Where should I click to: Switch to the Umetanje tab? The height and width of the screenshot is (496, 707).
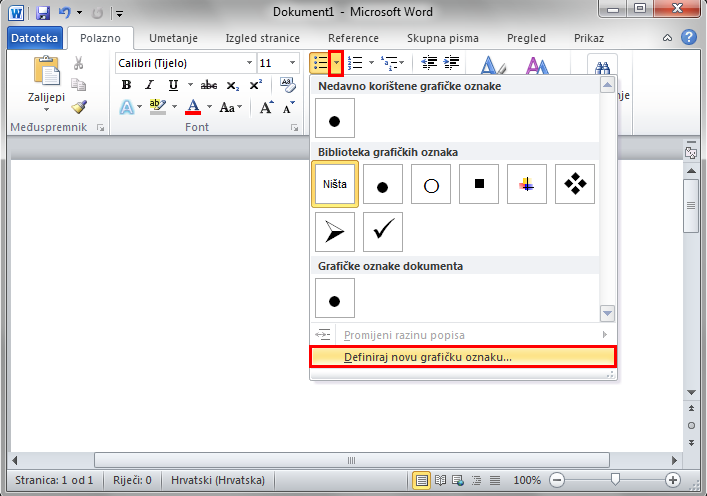click(173, 38)
